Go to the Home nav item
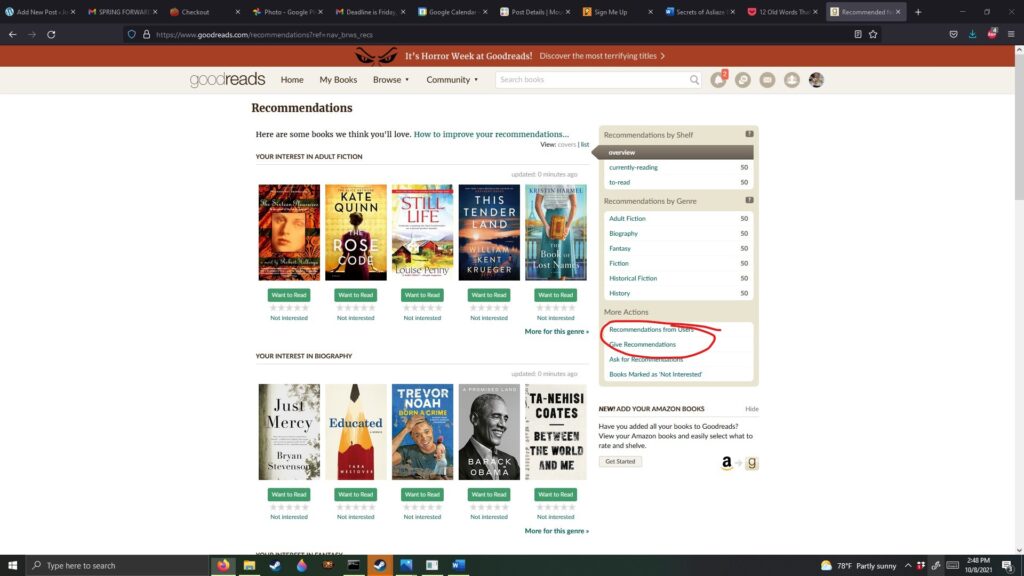This screenshot has width=1024, height=576. [x=292, y=80]
